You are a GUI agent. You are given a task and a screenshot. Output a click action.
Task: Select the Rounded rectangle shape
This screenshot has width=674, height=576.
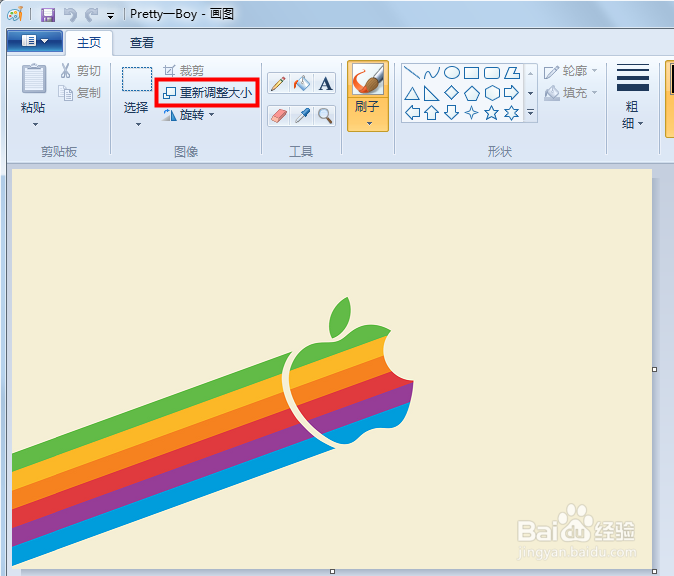(x=492, y=73)
